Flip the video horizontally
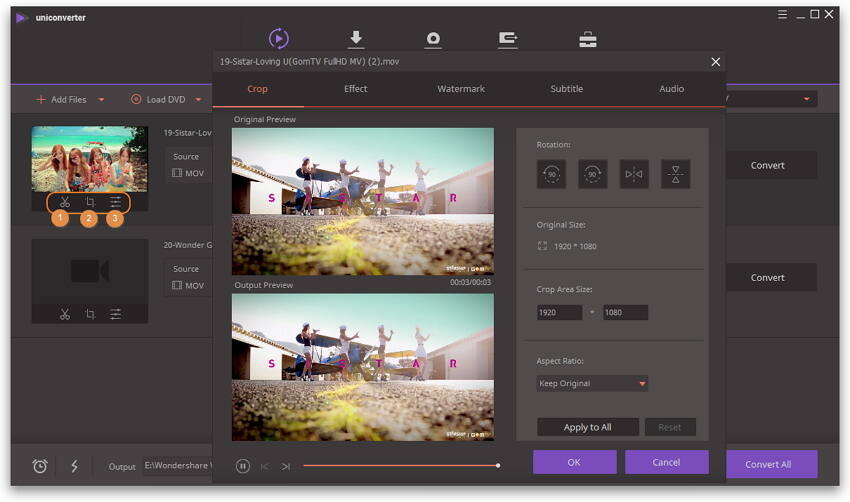The image size is (850, 502). (634, 174)
